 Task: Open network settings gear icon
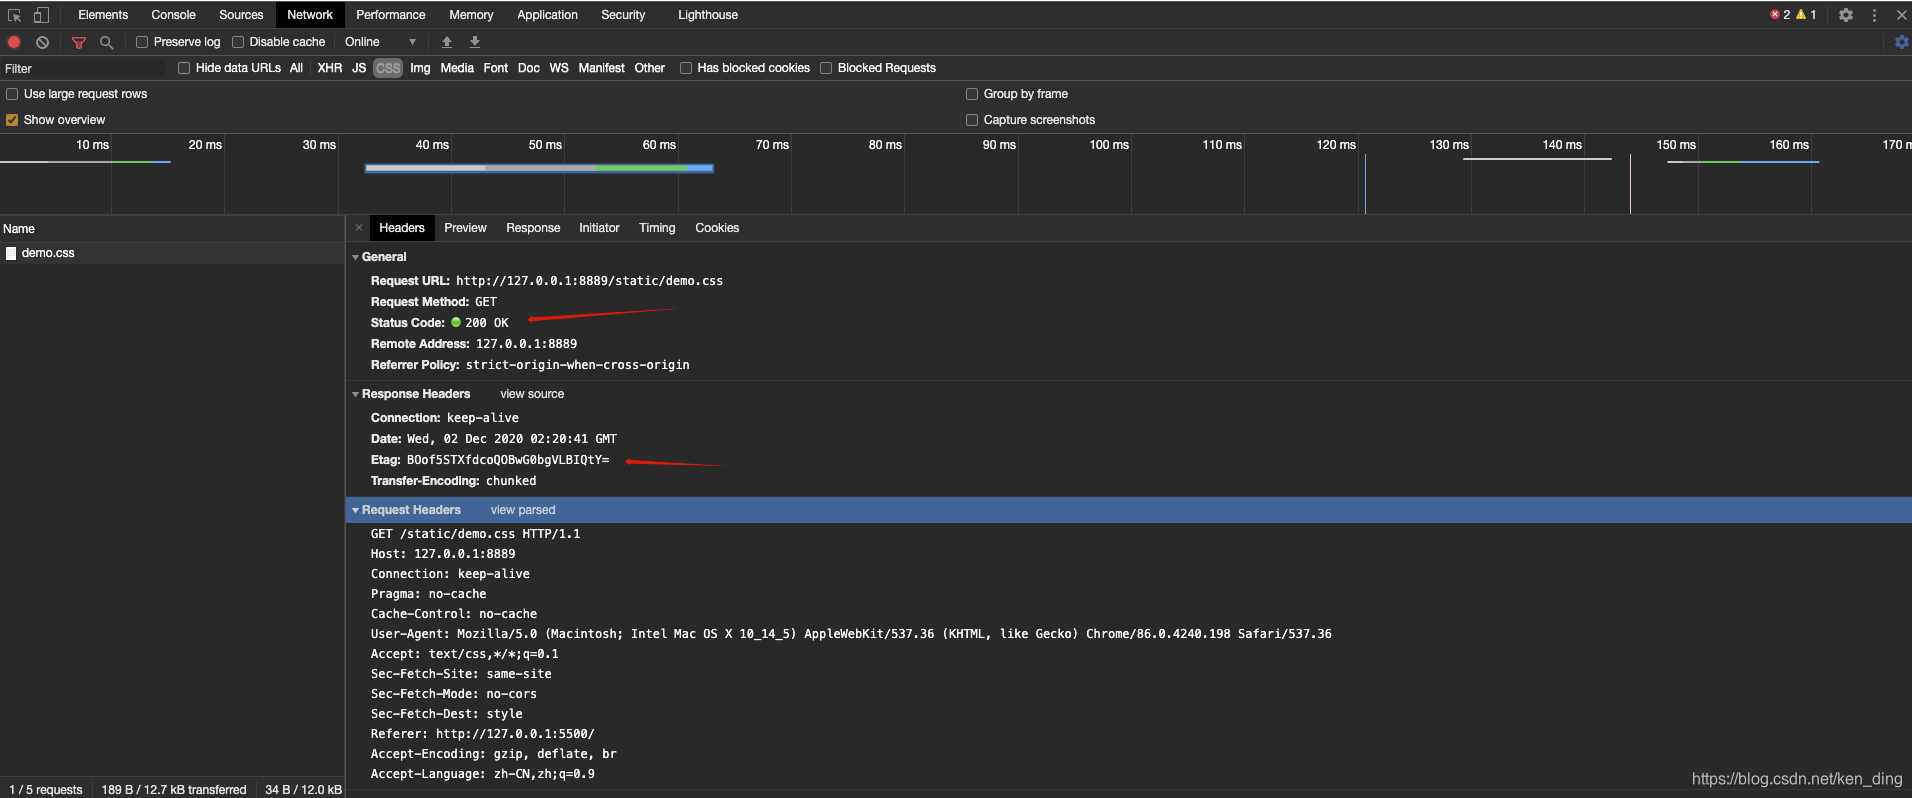pyautogui.click(x=1901, y=42)
